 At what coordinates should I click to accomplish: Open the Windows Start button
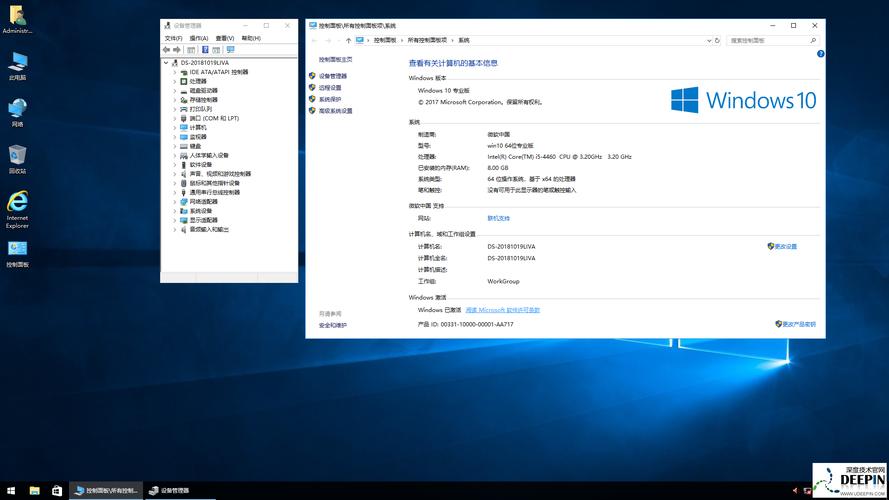(11, 491)
